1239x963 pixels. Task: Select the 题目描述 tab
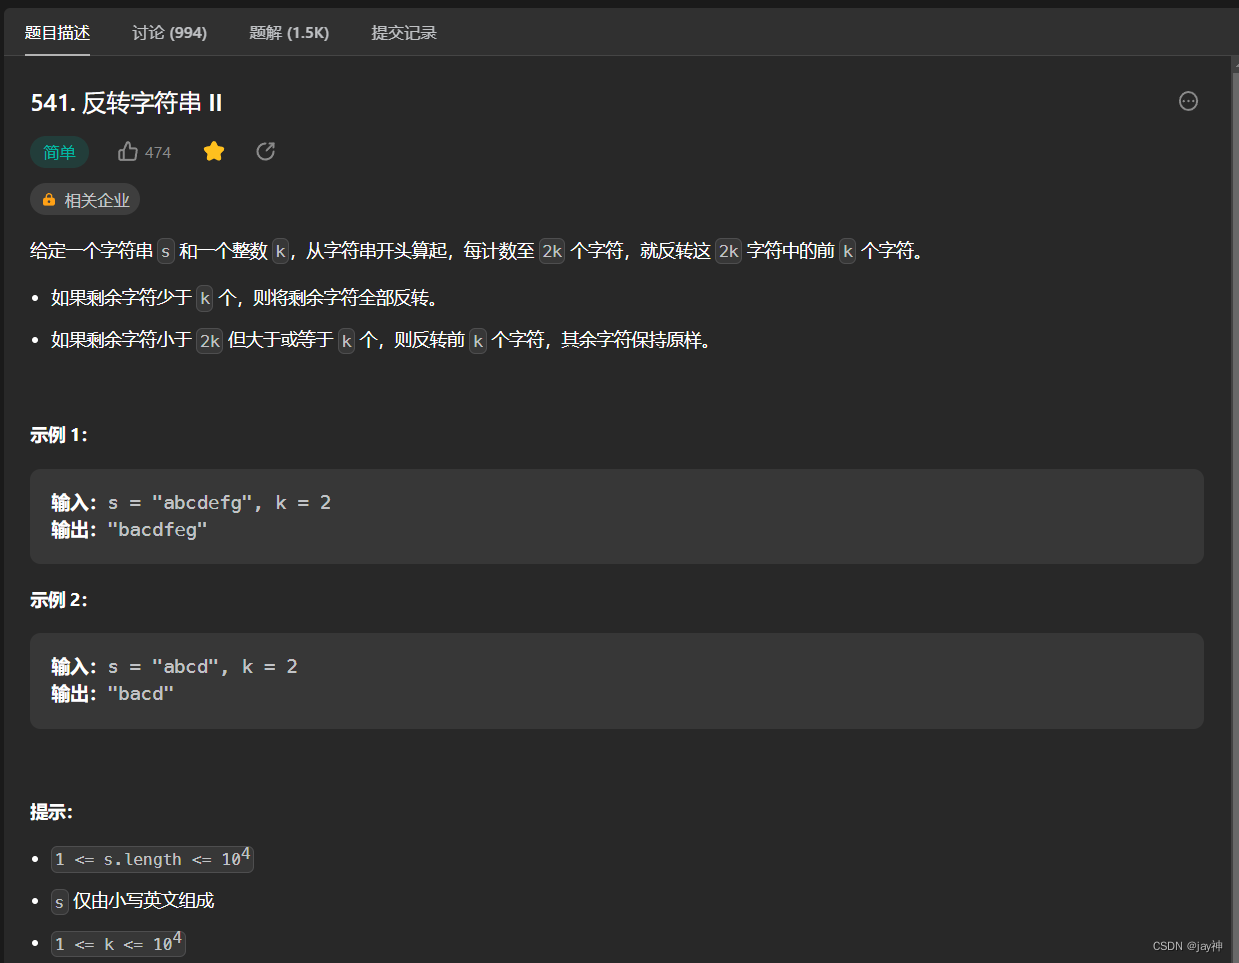tap(57, 32)
